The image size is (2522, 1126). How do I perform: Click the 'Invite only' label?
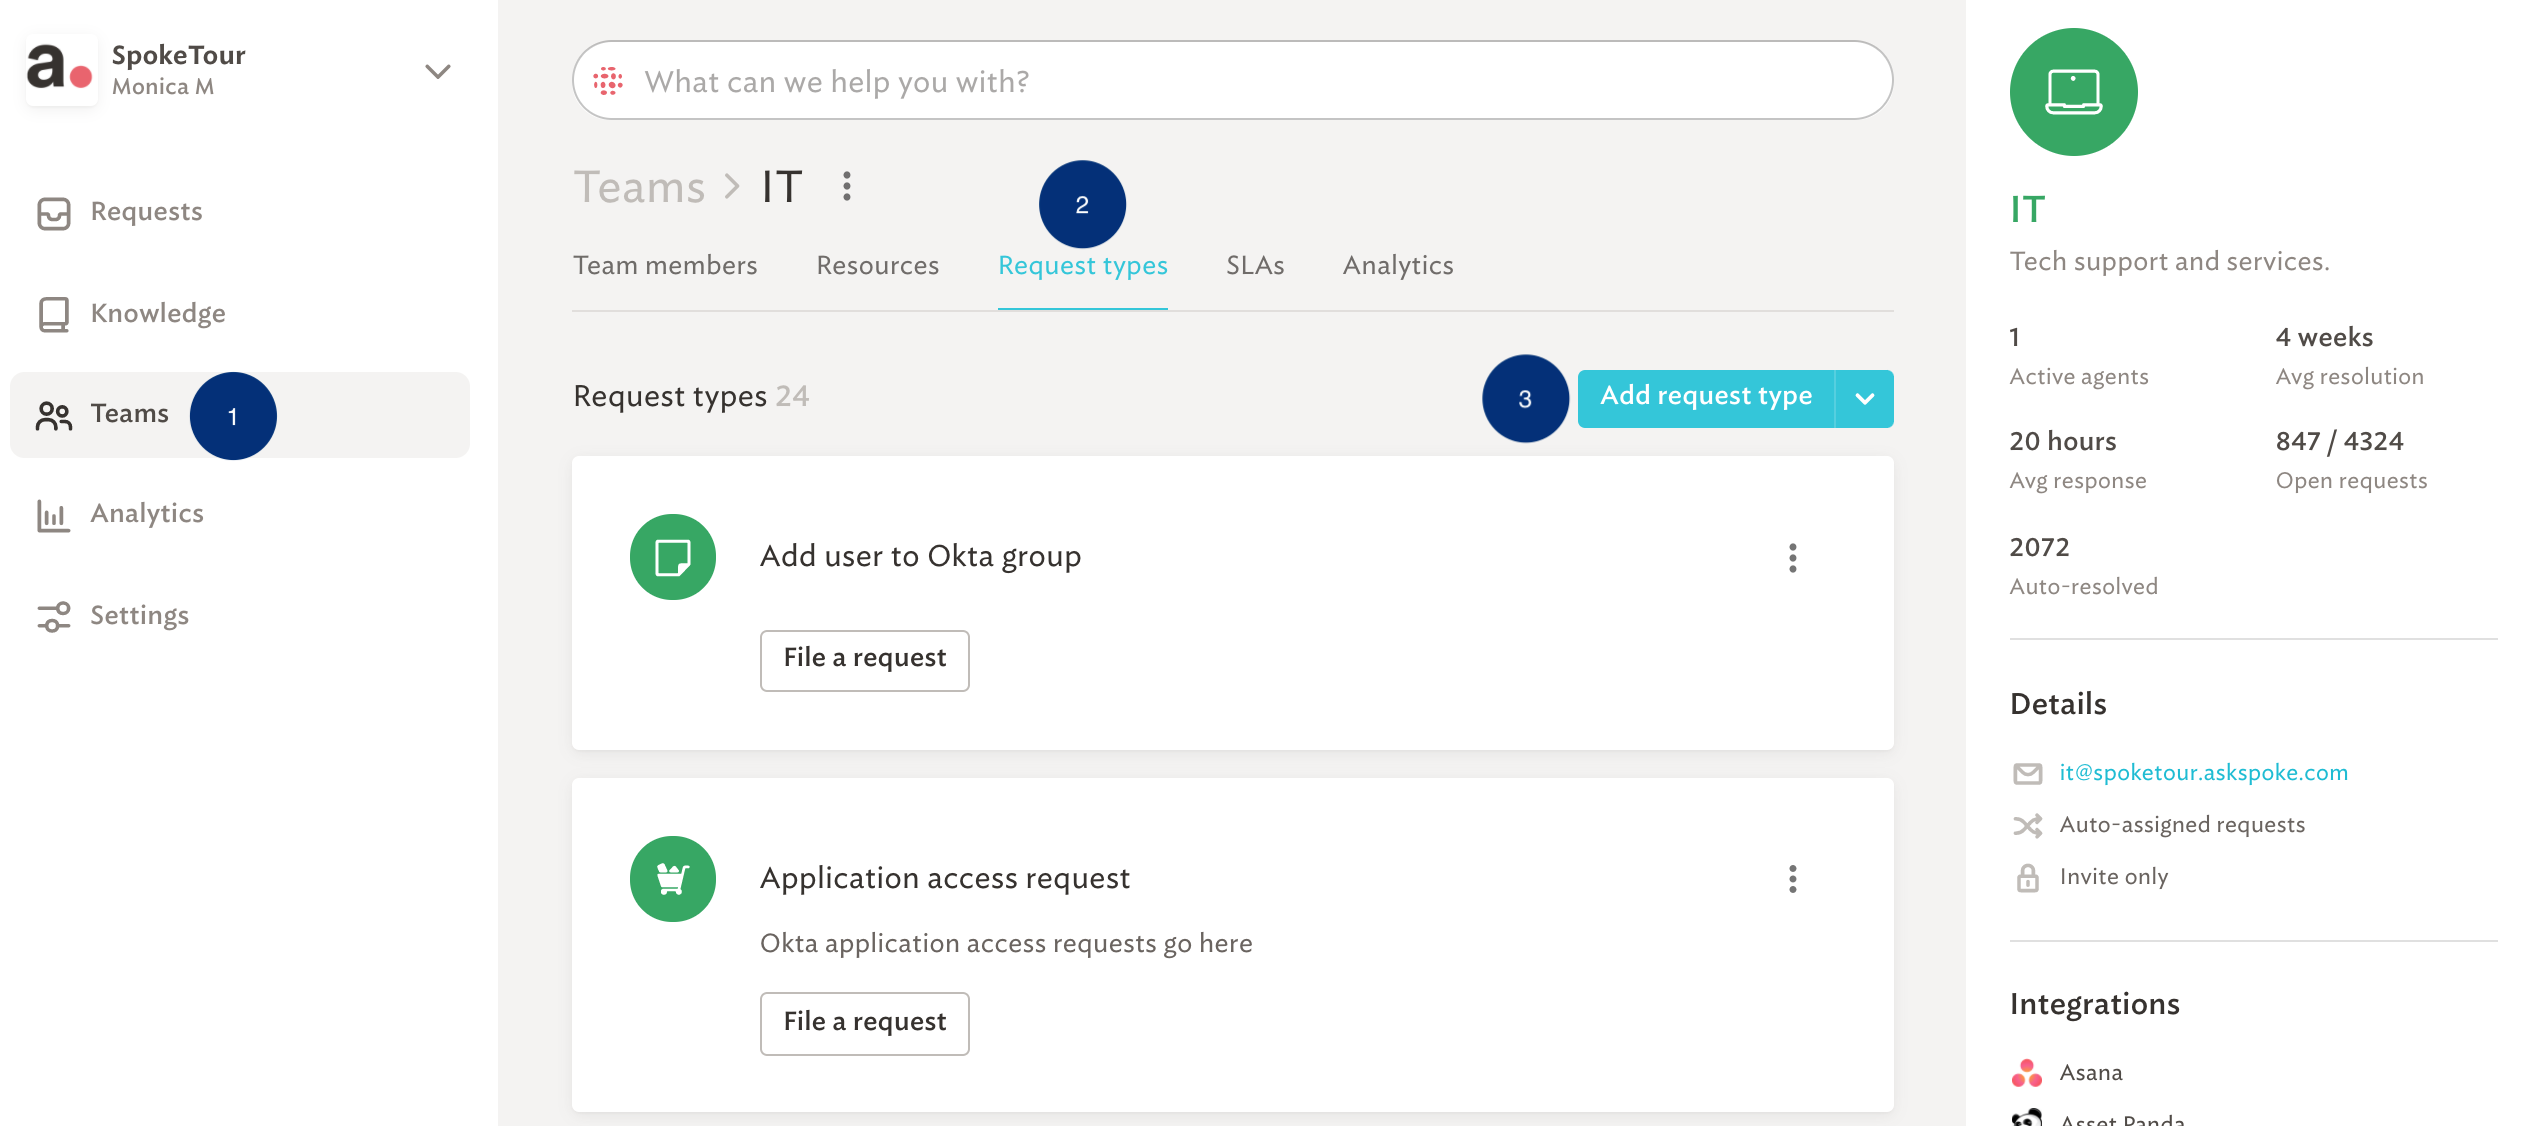pyautogui.click(x=2114, y=877)
